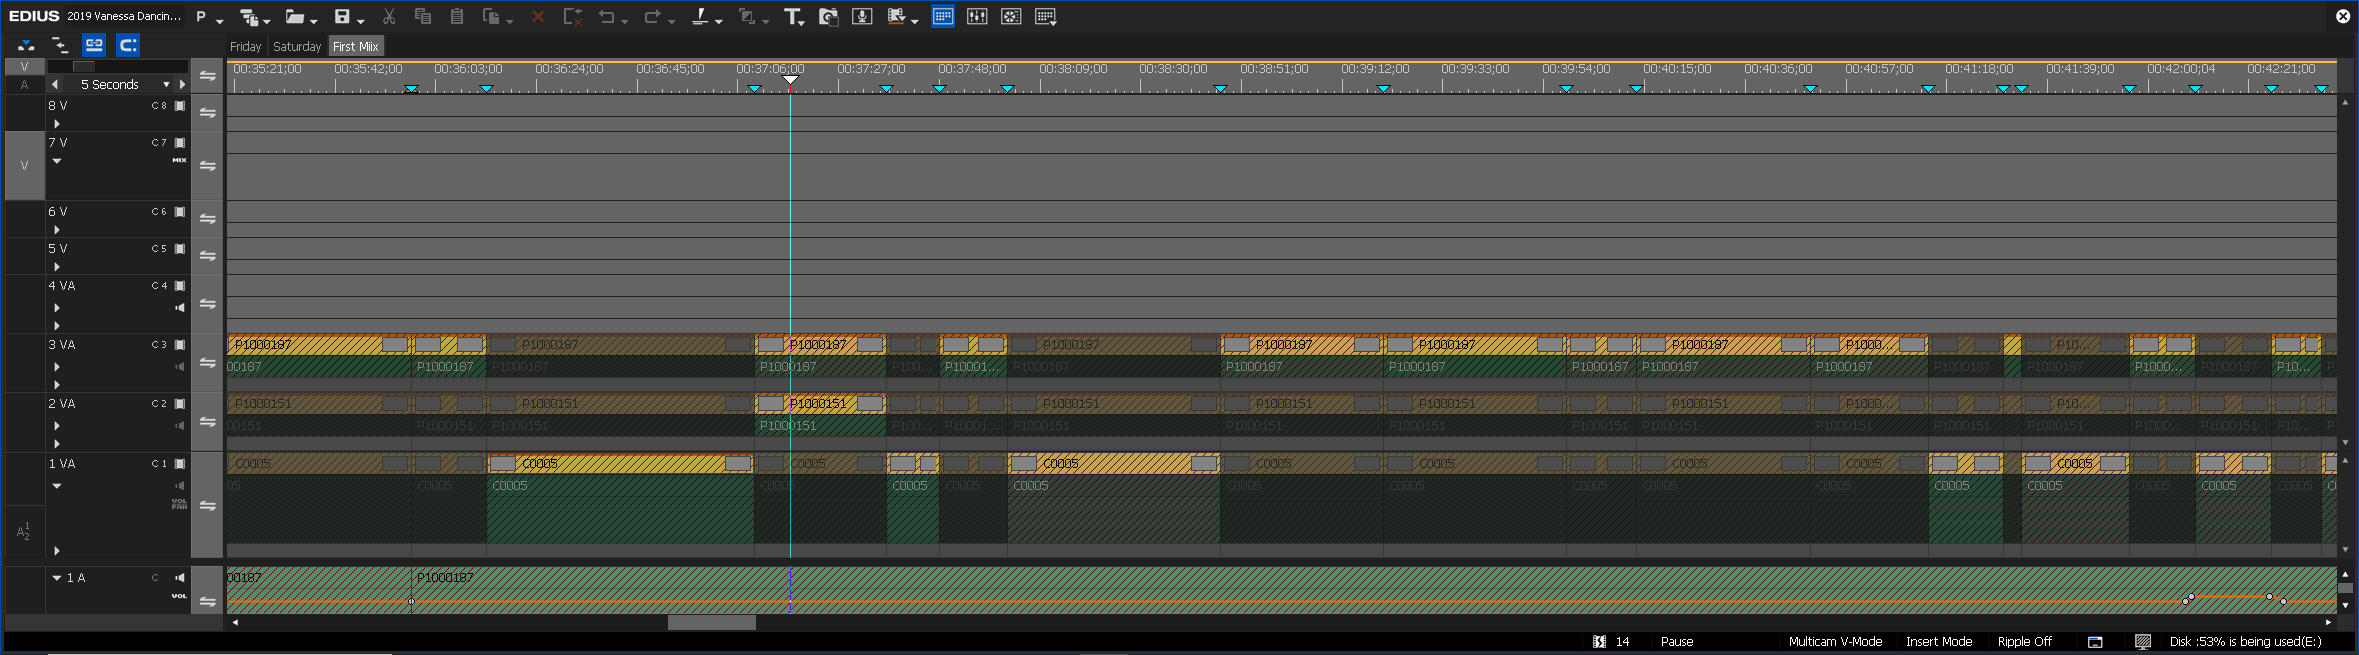
Task: Adjust the timeline scale slider
Action: [84, 67]
